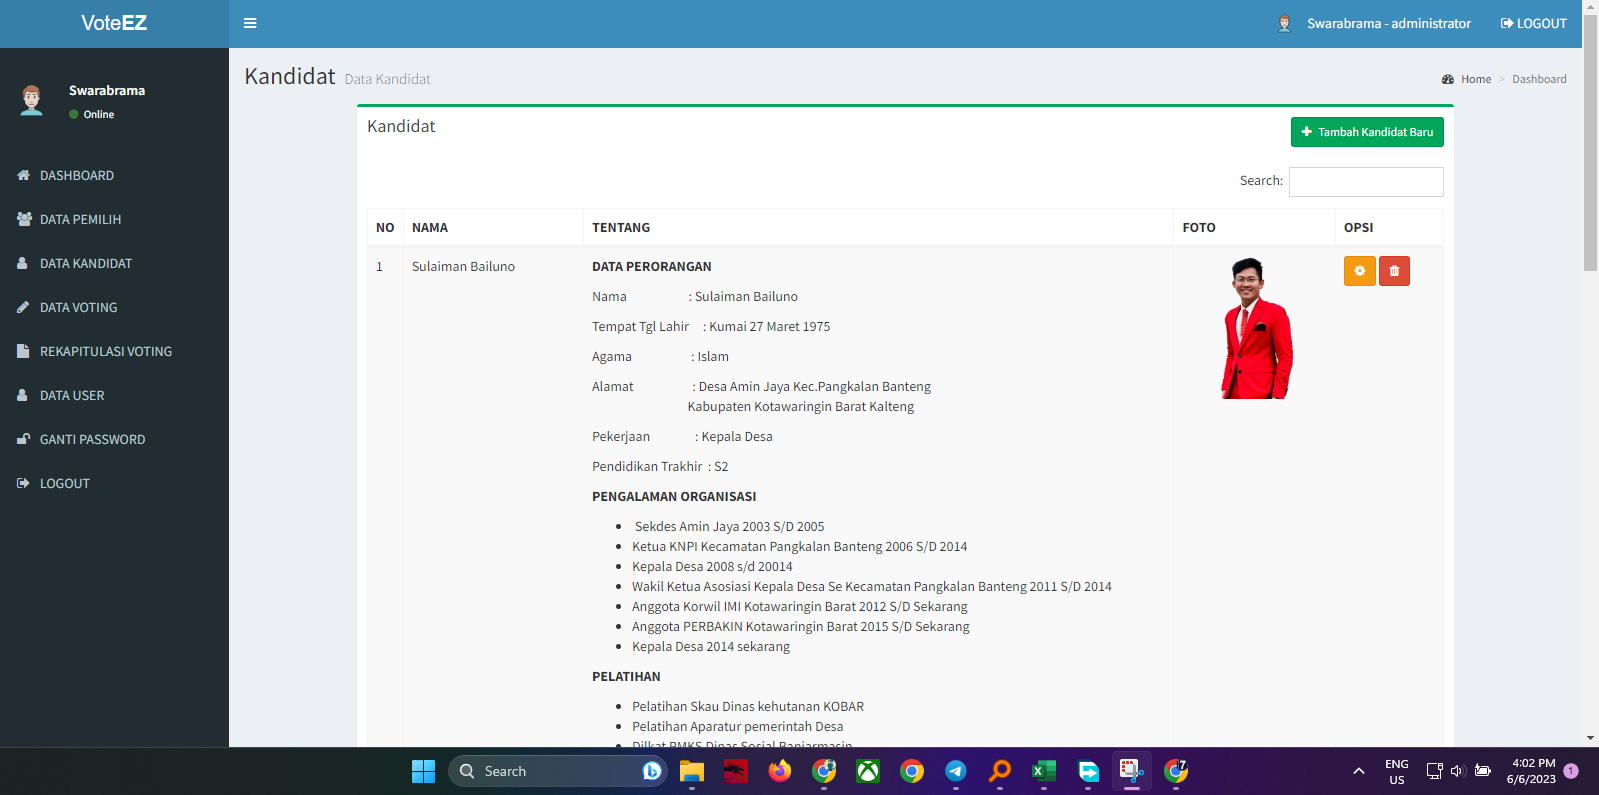Image resolution: width=1599 pixels, height=795 pixels.
Task: Click the sidebar Logout arrow icon
Action: (x=24, y=483)
